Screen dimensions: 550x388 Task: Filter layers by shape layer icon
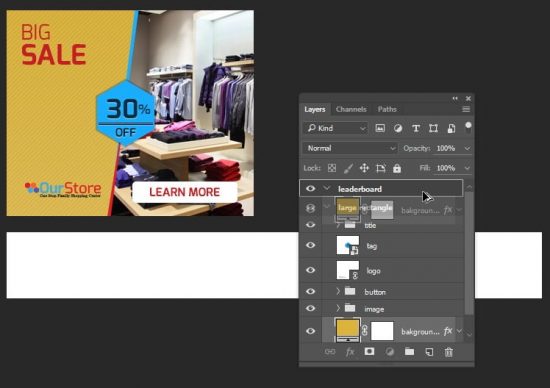click(x=433, y=128)
